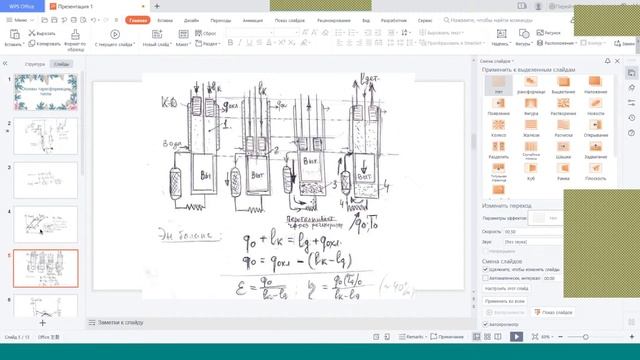The height and width of the screenshot is (360, 640).
Task: Apply the Колесо transition
Action: click(498, 129)
